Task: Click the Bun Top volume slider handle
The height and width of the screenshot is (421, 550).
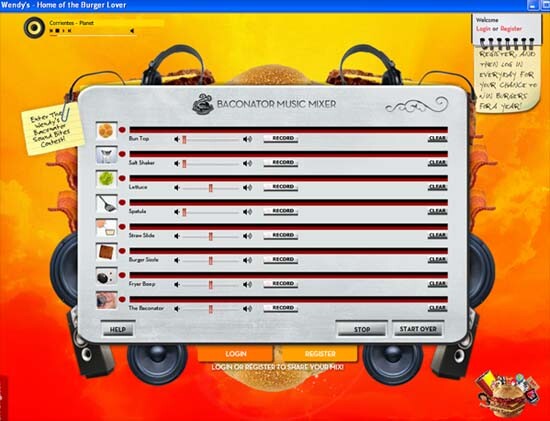Action: (x=184, y=139)
